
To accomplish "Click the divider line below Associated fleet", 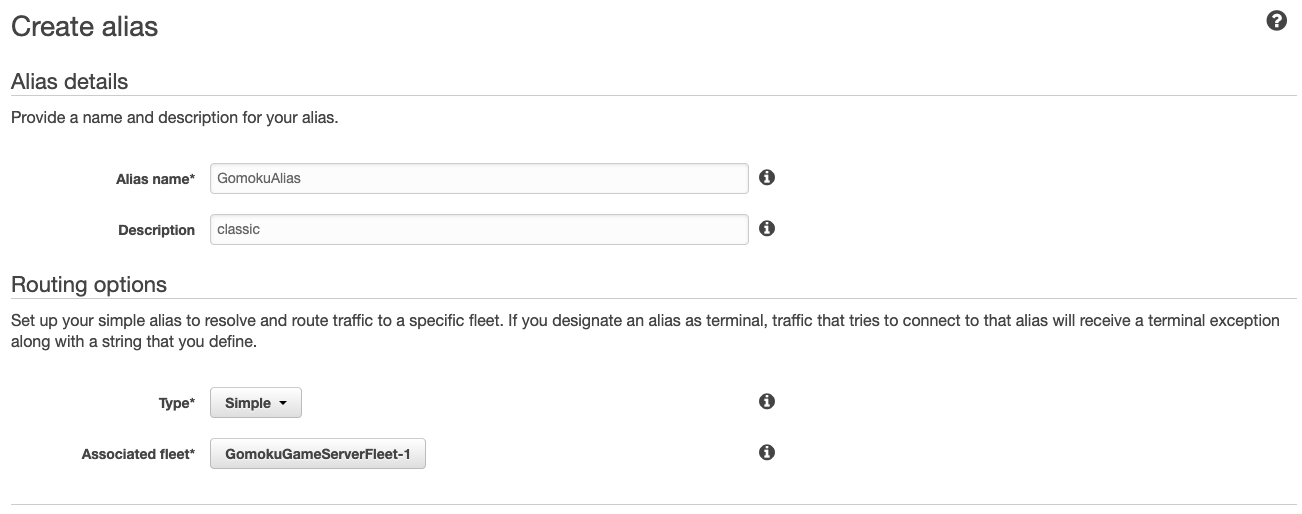I will point(653,504).
